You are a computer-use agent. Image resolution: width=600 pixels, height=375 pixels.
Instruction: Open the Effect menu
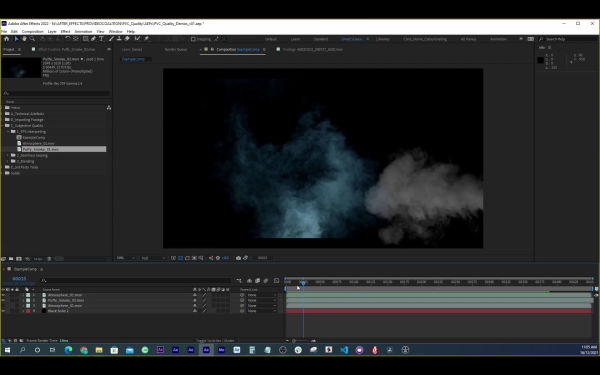(x=65, y=31)
